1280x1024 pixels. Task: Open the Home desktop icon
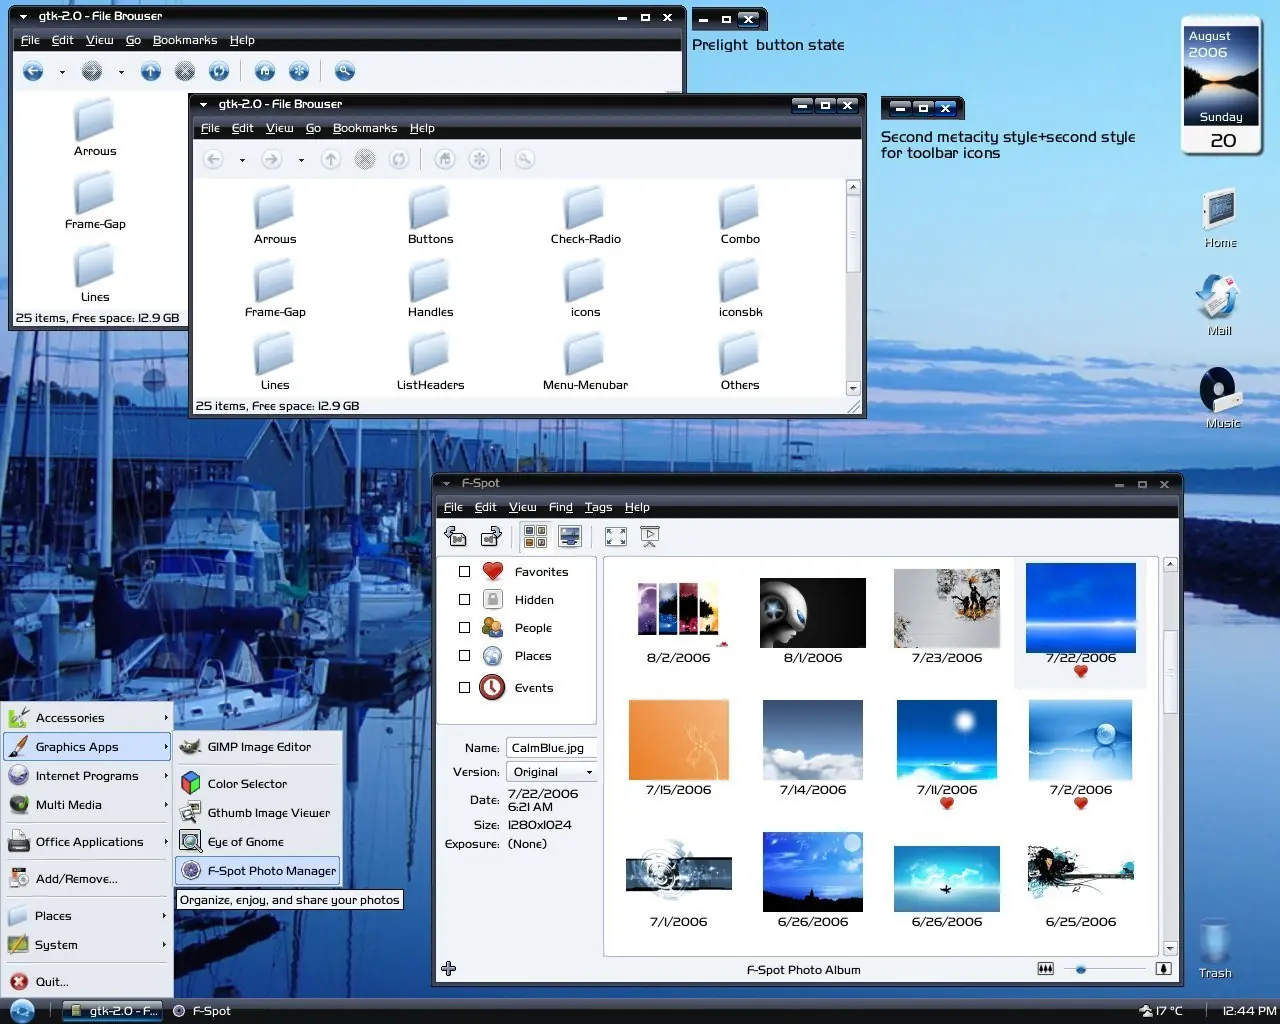coord(1220,219)
